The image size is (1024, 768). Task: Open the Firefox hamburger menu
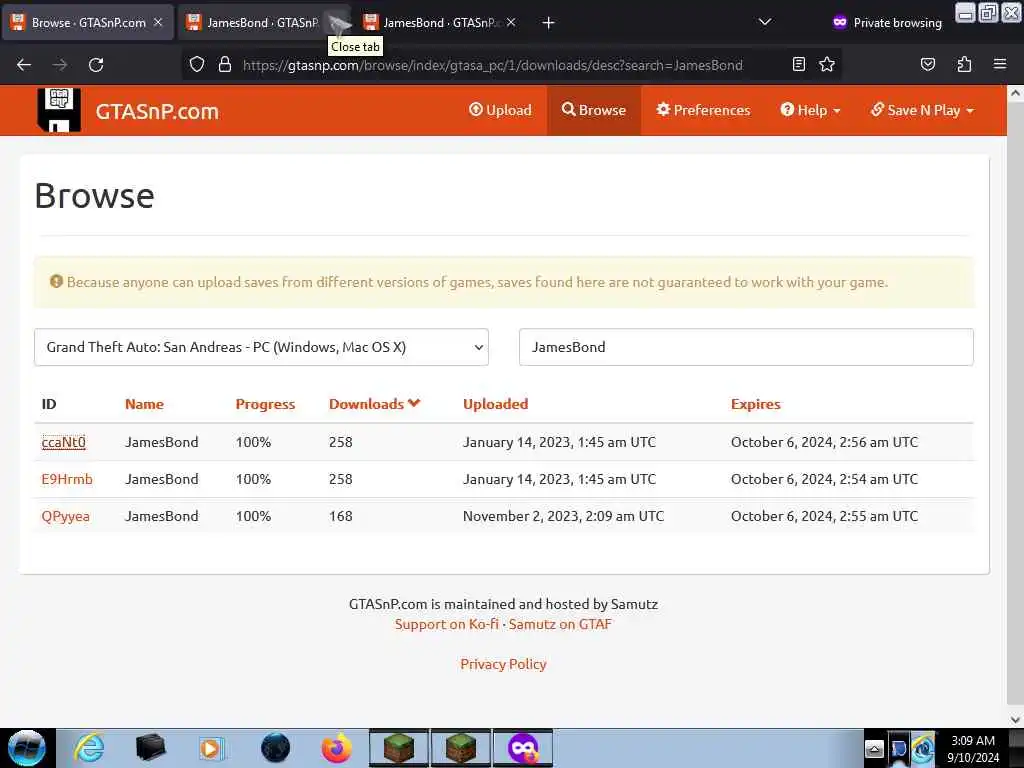point(1000,64)
